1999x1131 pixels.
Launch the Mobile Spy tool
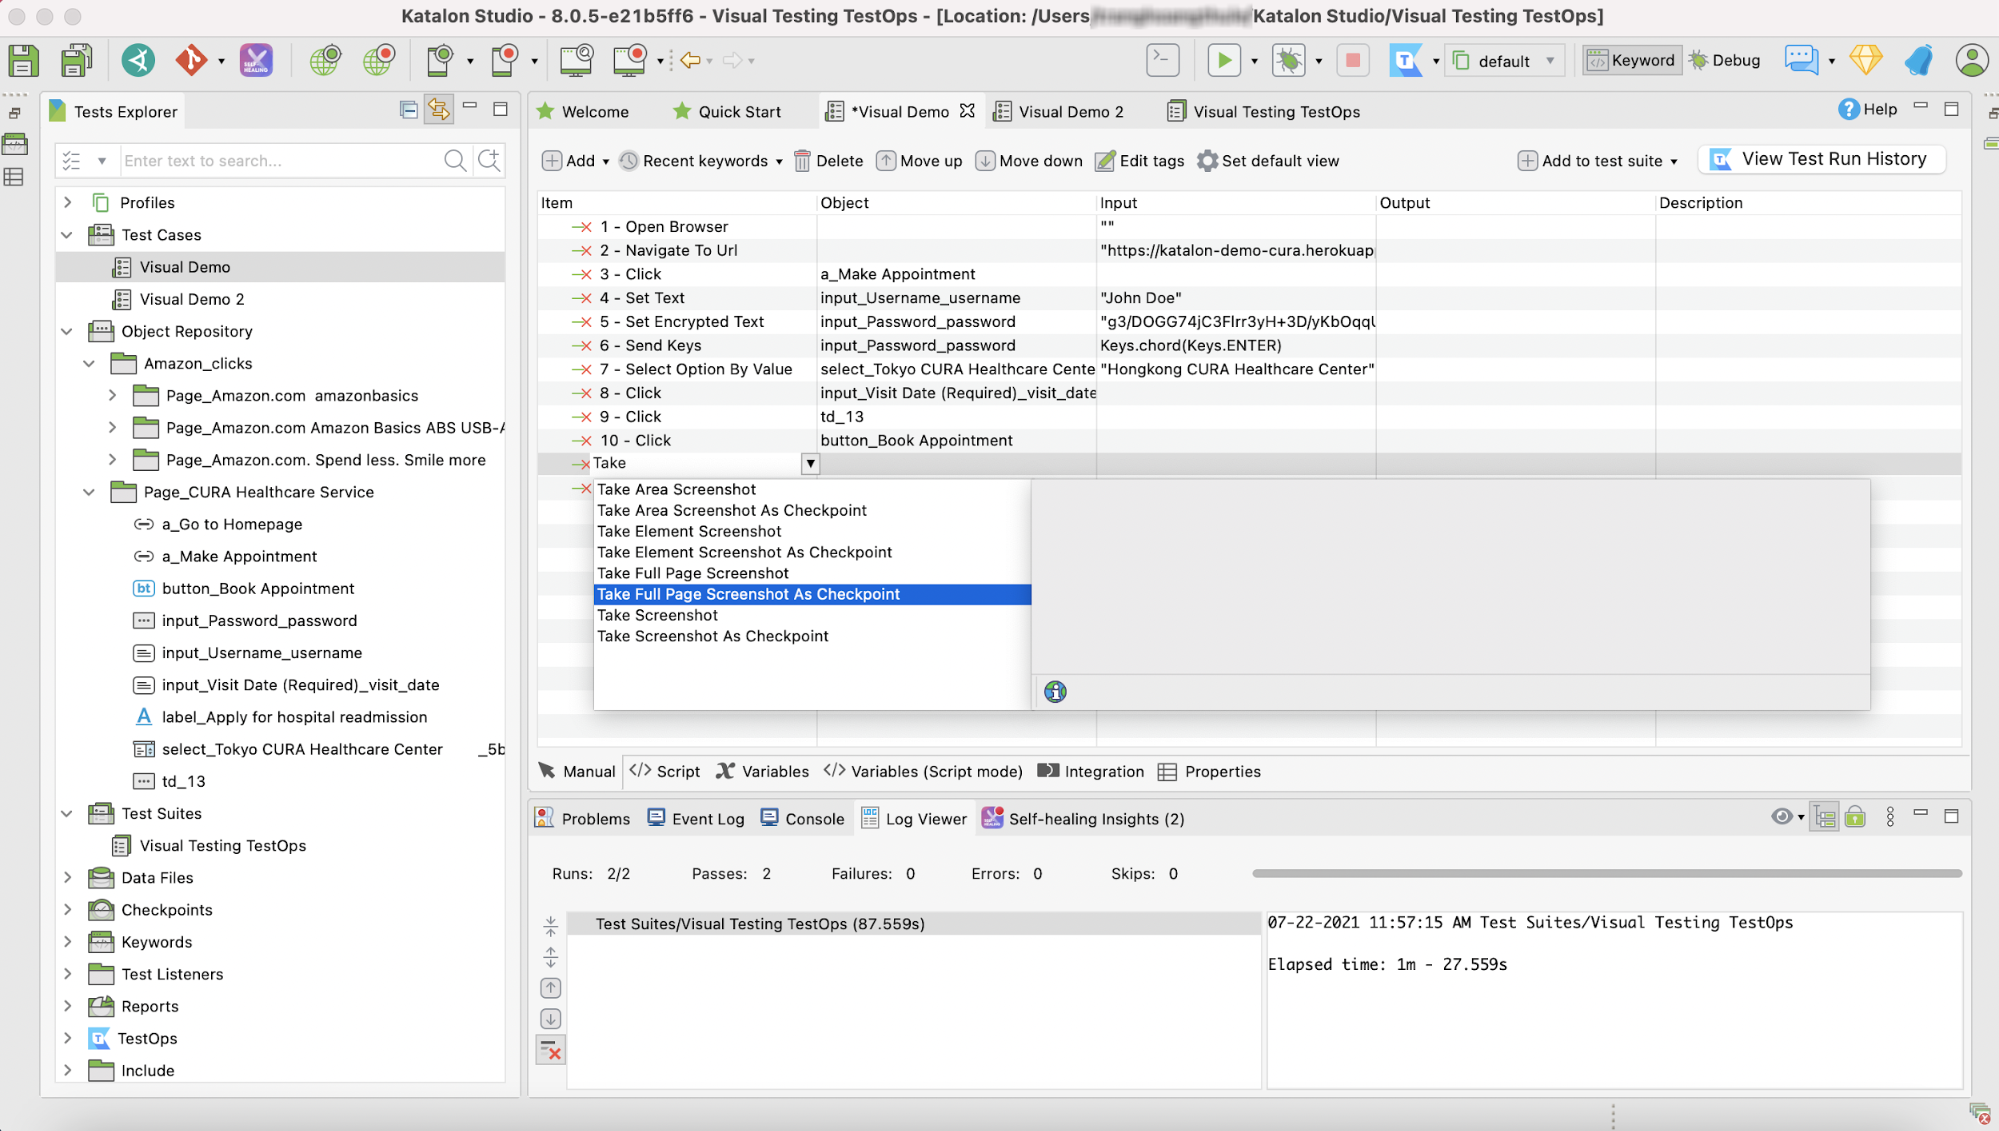tap(439, 60)
